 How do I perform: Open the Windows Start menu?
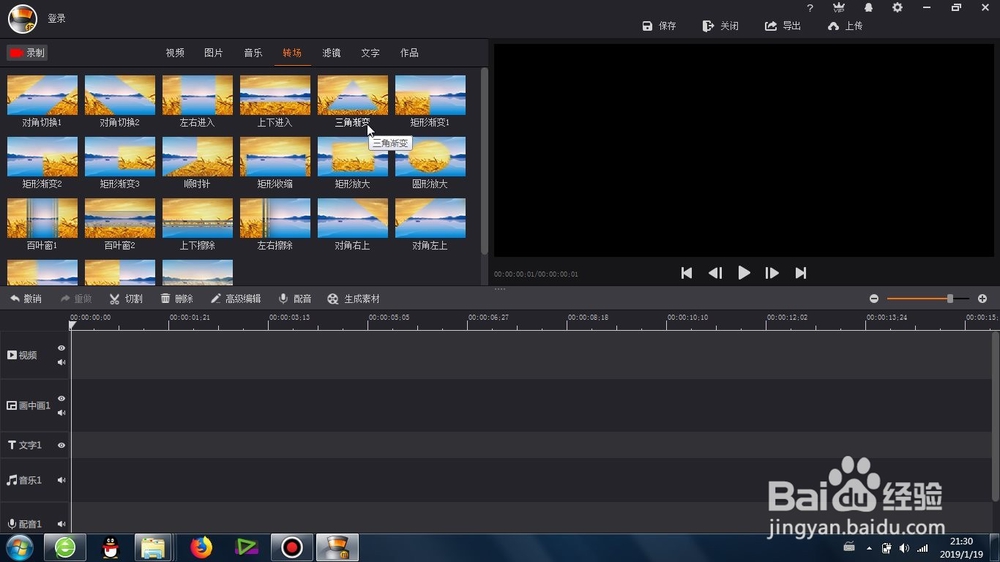point(20,547)
